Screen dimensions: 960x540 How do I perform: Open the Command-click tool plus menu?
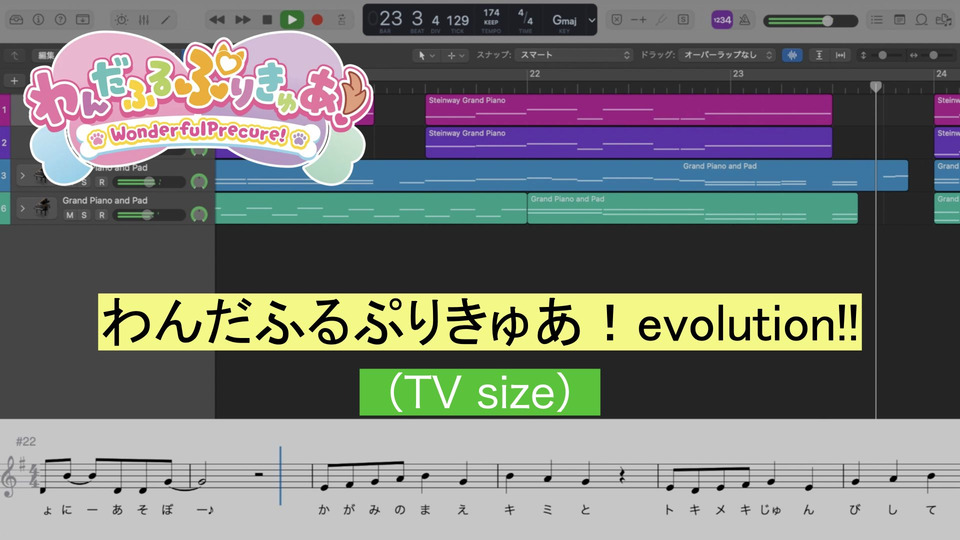[x=456, y=55]
